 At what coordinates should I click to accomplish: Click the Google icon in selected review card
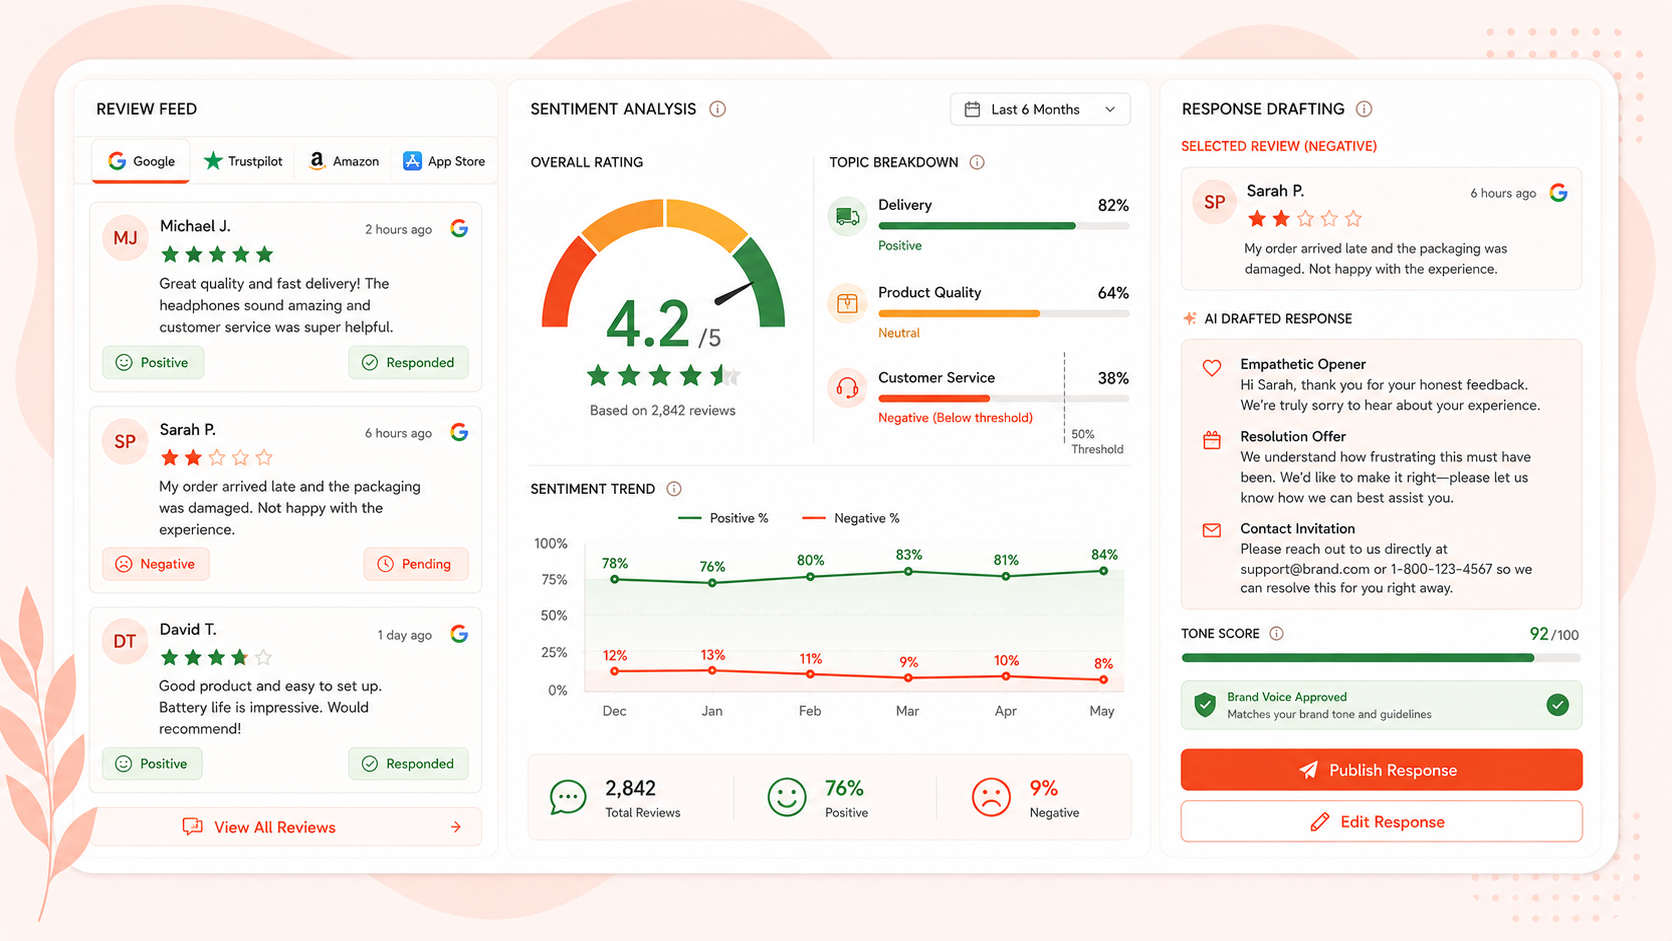point(1558,193)
